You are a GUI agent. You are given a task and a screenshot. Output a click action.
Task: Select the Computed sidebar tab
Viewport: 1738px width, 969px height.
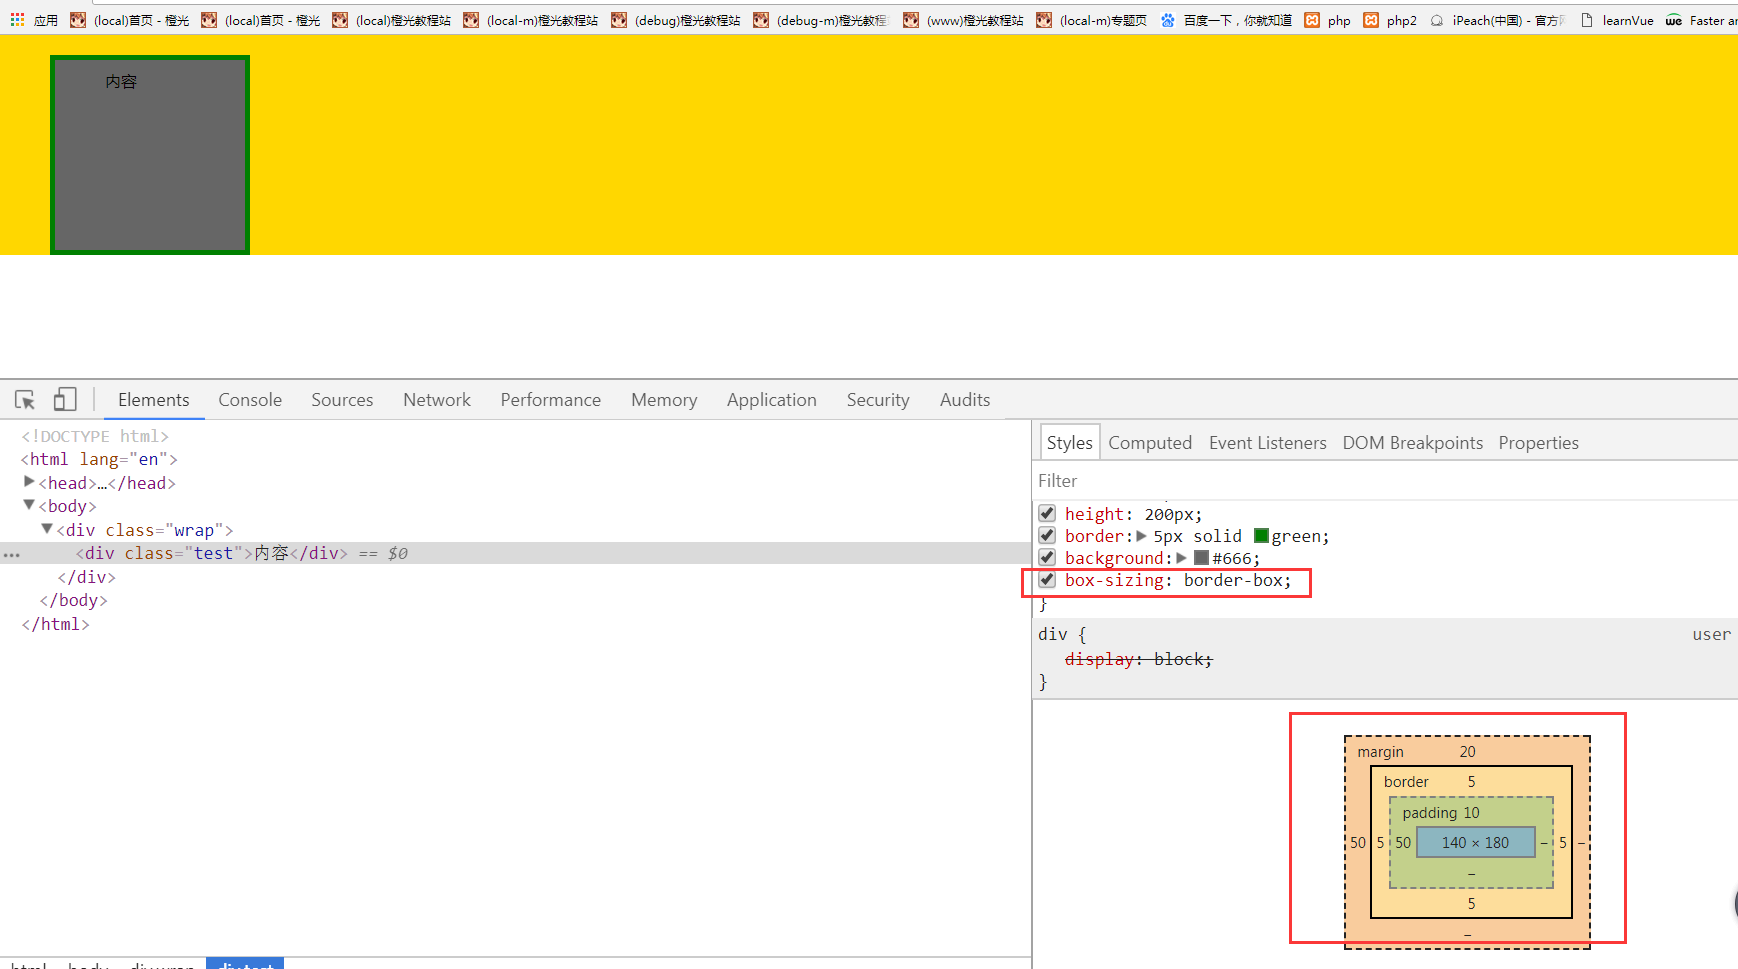pos(1150,443)
